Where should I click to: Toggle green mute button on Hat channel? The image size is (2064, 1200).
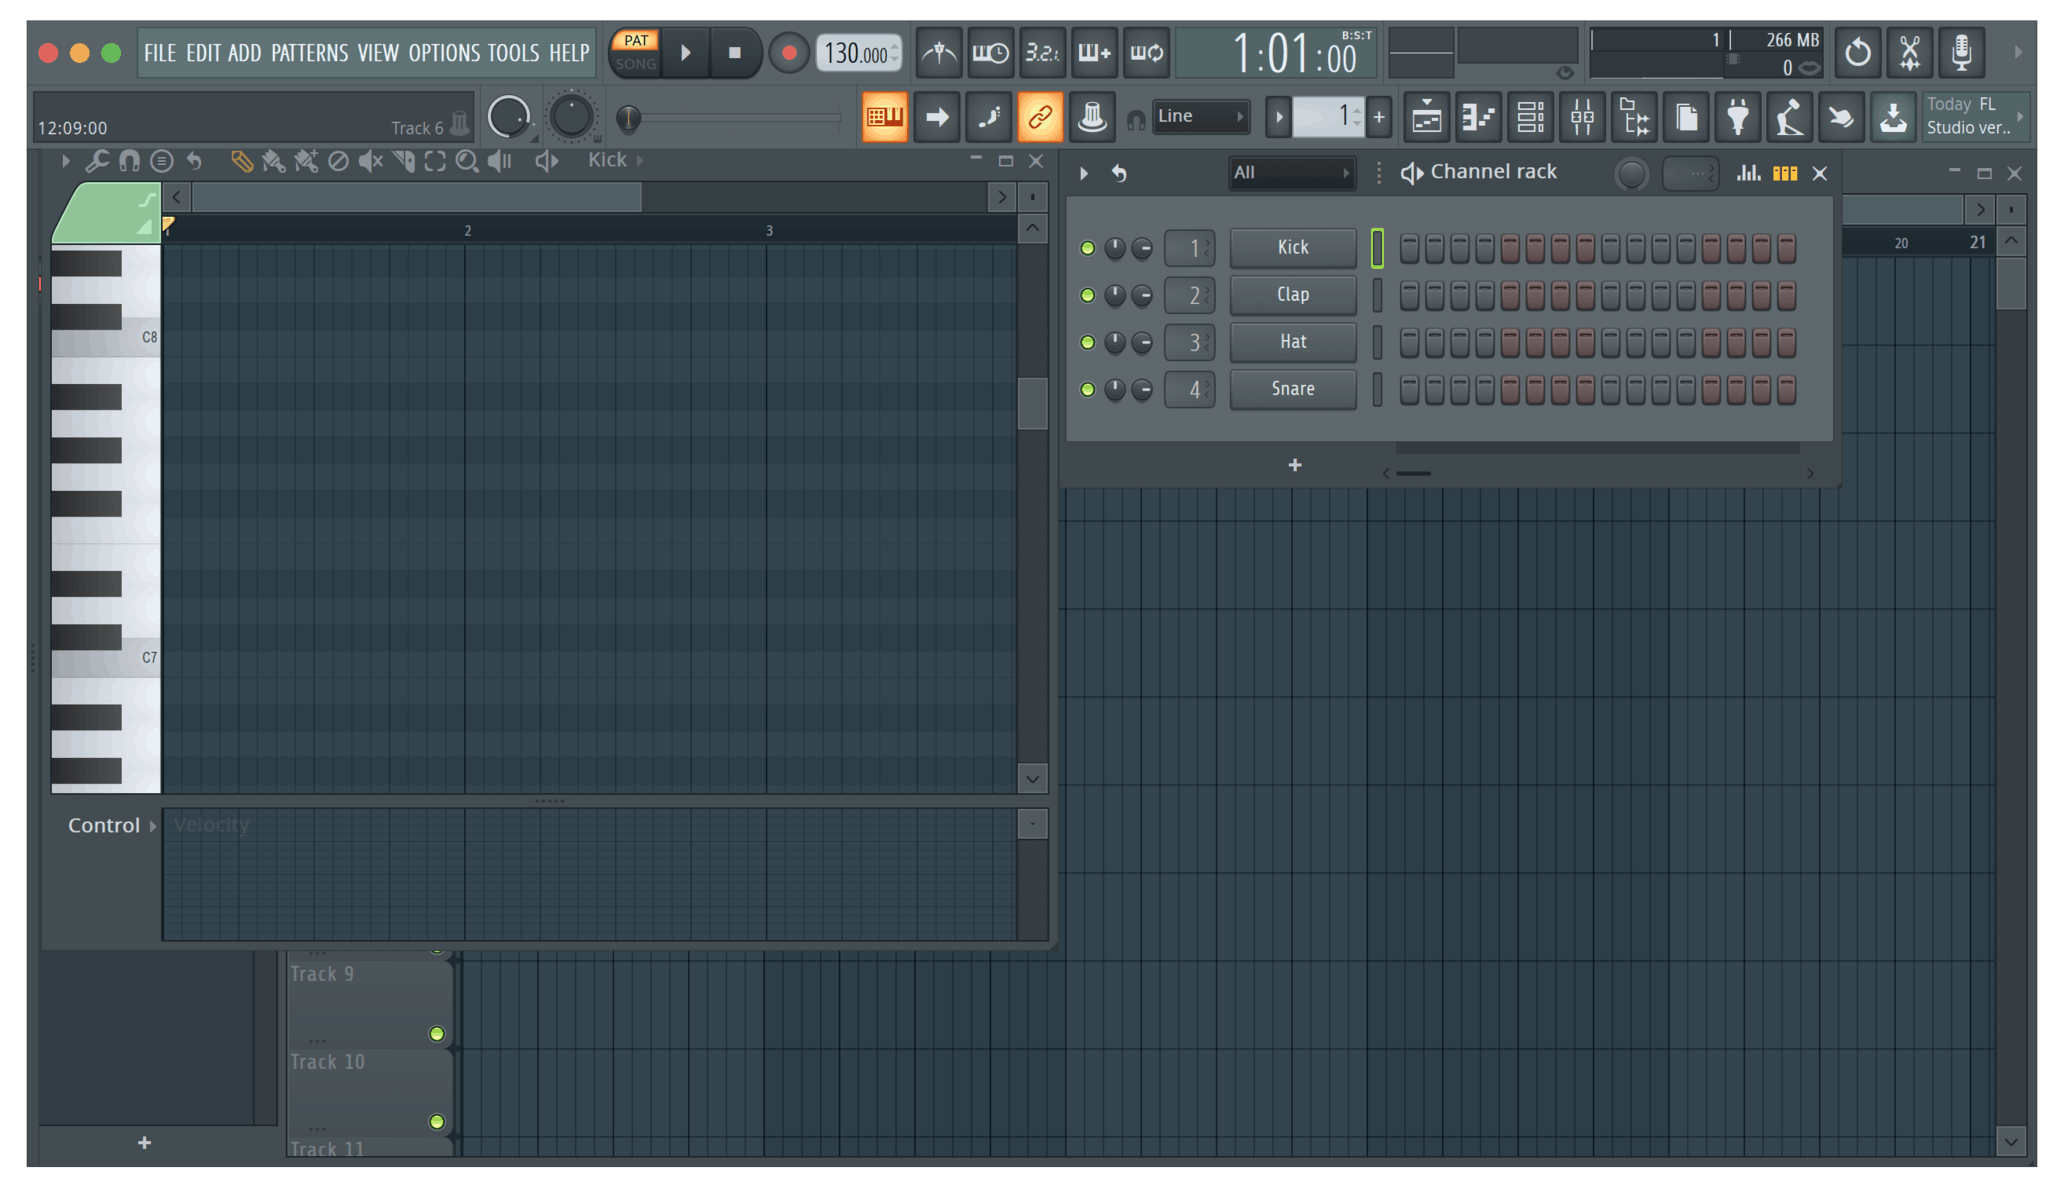(x=1091, y=341)
